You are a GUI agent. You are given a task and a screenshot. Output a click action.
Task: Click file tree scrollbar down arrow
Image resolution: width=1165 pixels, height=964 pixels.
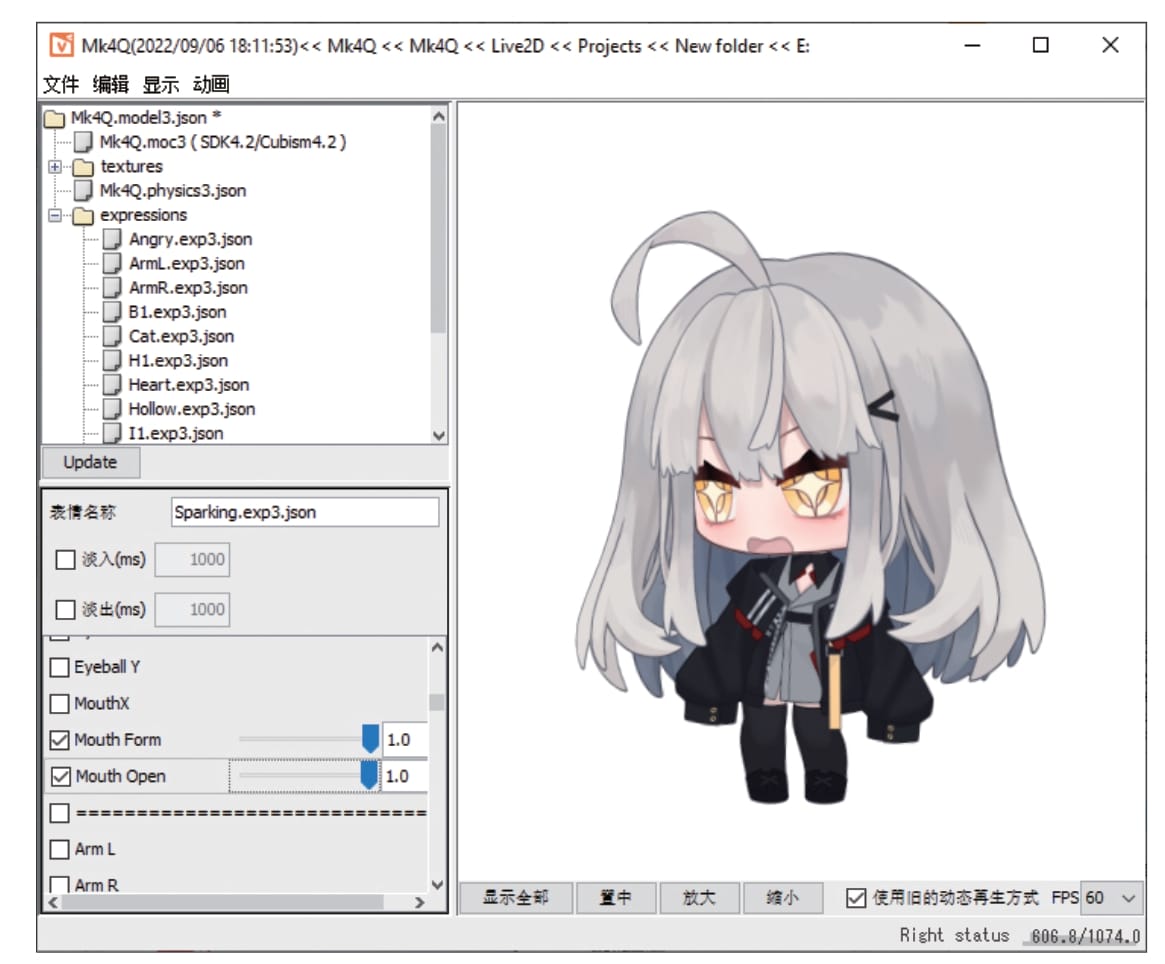click(438, 436)
